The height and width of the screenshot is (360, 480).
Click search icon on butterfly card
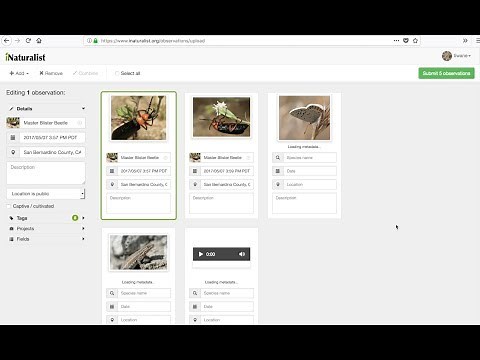point(278,158)
